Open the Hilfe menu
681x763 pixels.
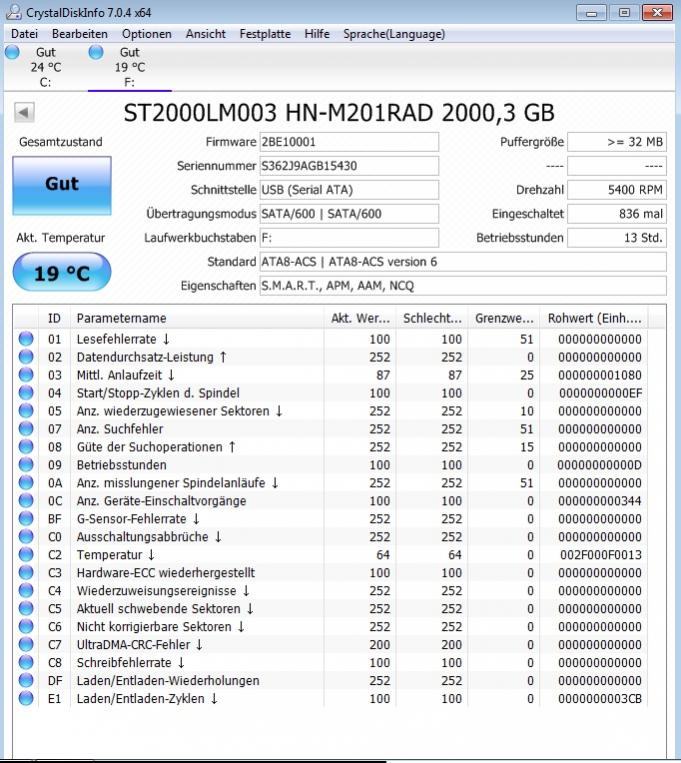tap(317, 34)
